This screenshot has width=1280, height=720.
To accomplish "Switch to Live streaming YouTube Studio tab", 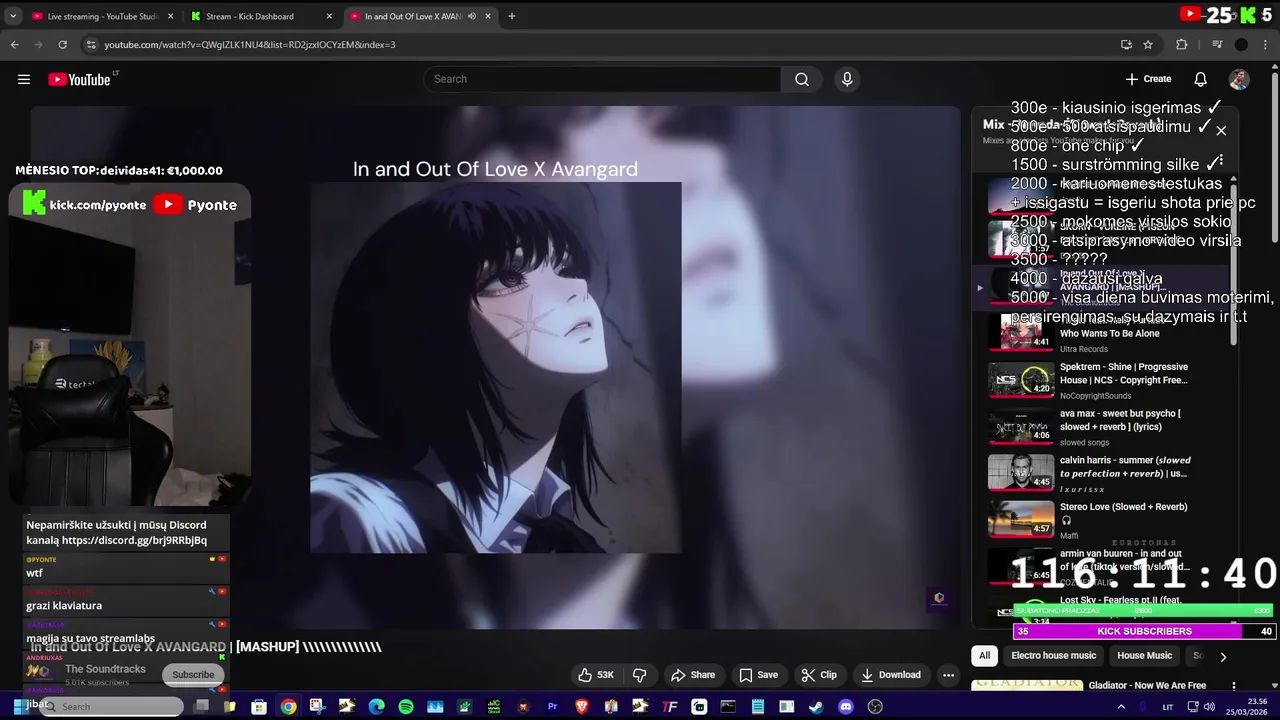I will [x=102, y=16].
